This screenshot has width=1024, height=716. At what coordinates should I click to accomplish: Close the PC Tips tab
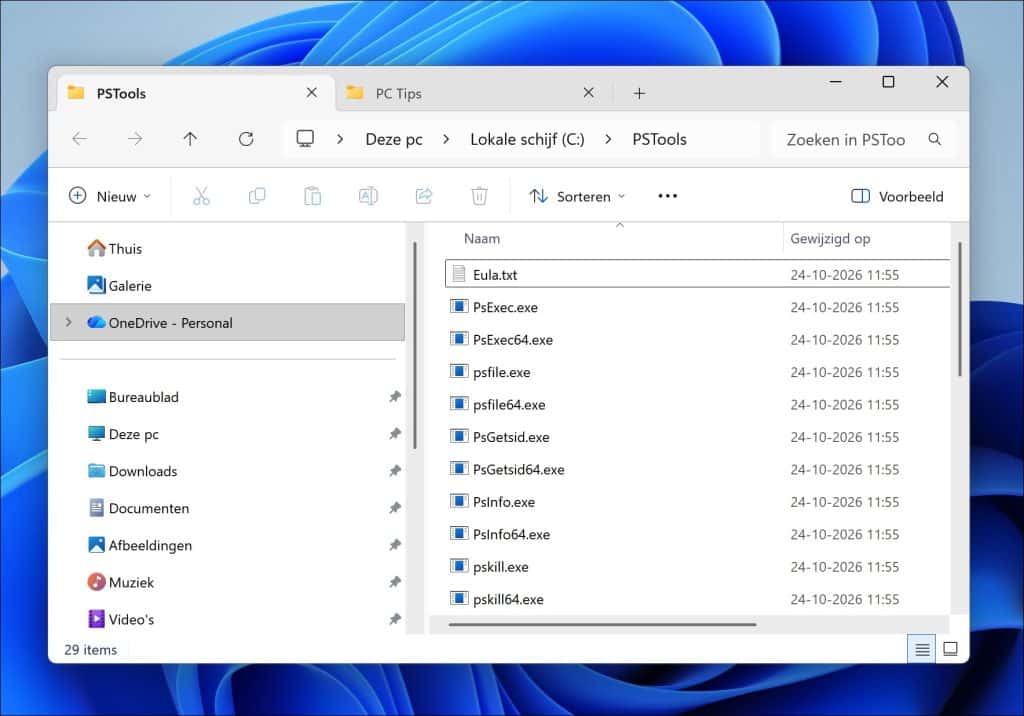(x=588, y=93)
